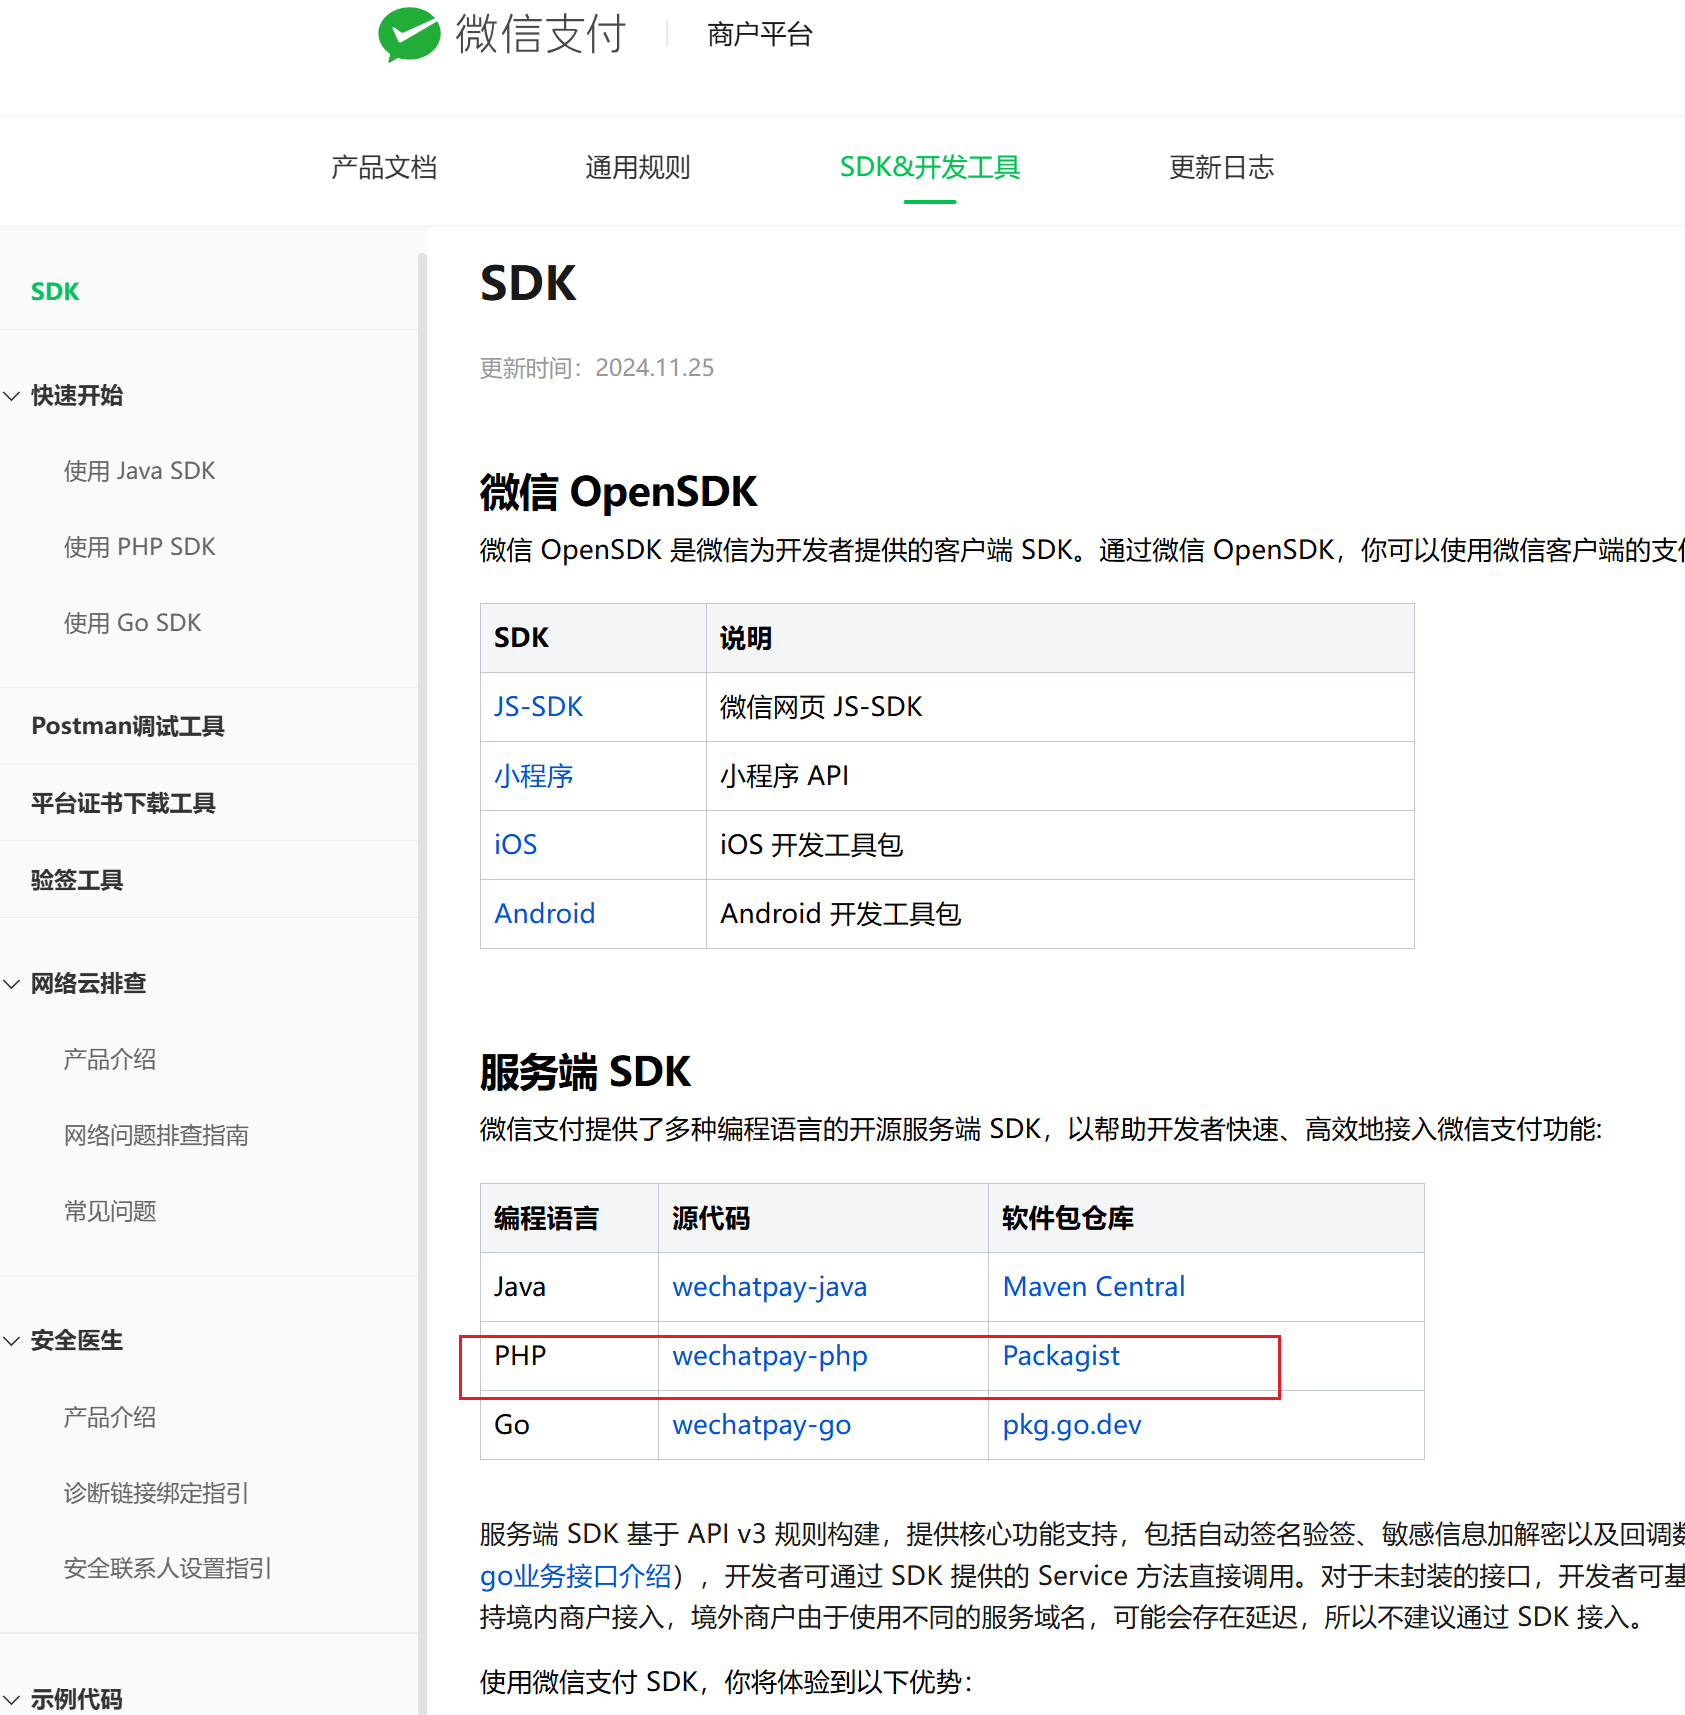Open Postman调试工具 in sidebar
Image resolution: width=1685 pixels, height=1715 pixels.
(x=128, y=726)
